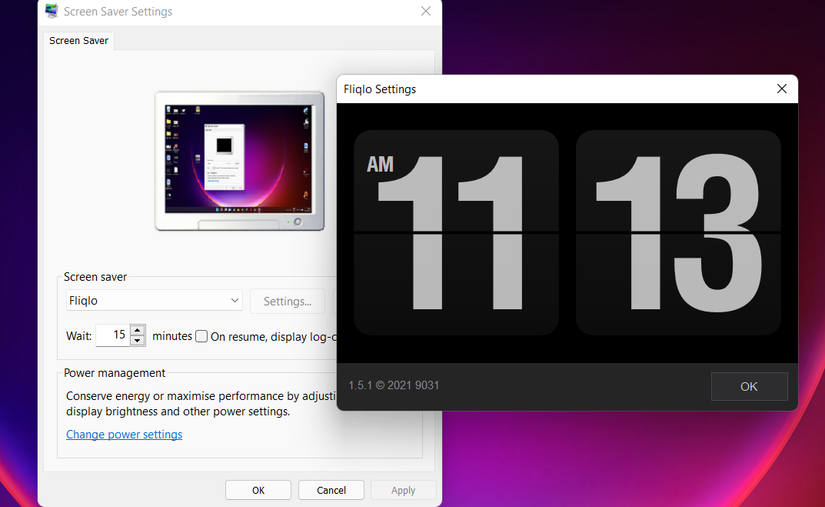Increase wait minutes with up arrow
The width and height of the screenshot is (825, 507).
137,330
